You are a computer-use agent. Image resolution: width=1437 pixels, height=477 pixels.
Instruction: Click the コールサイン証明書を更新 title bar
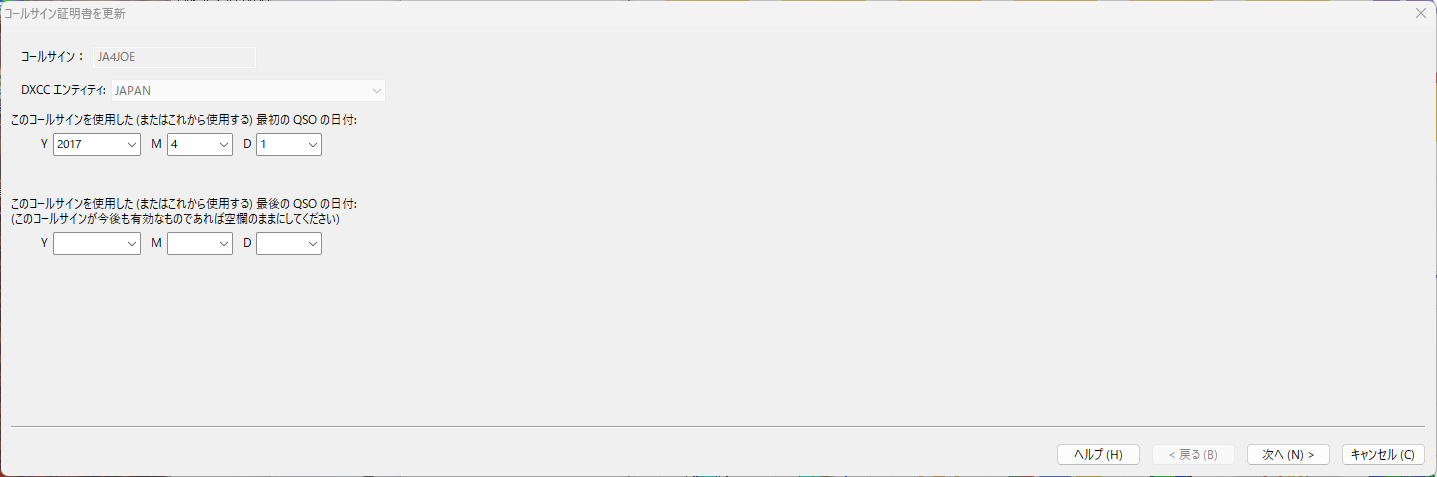pos(65,14)
